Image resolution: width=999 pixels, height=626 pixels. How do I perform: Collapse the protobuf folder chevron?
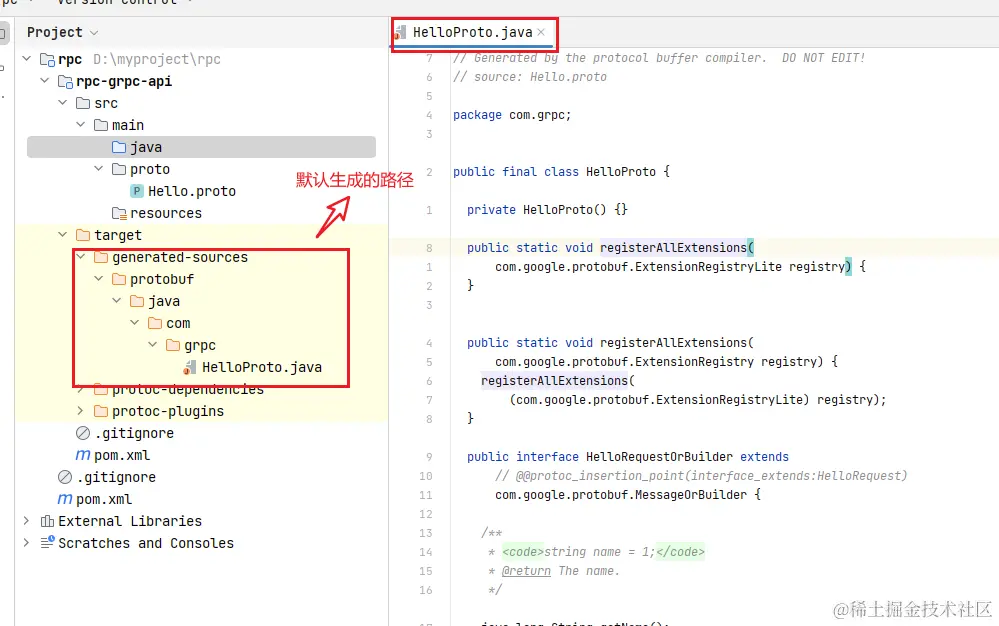pos(98,279)
